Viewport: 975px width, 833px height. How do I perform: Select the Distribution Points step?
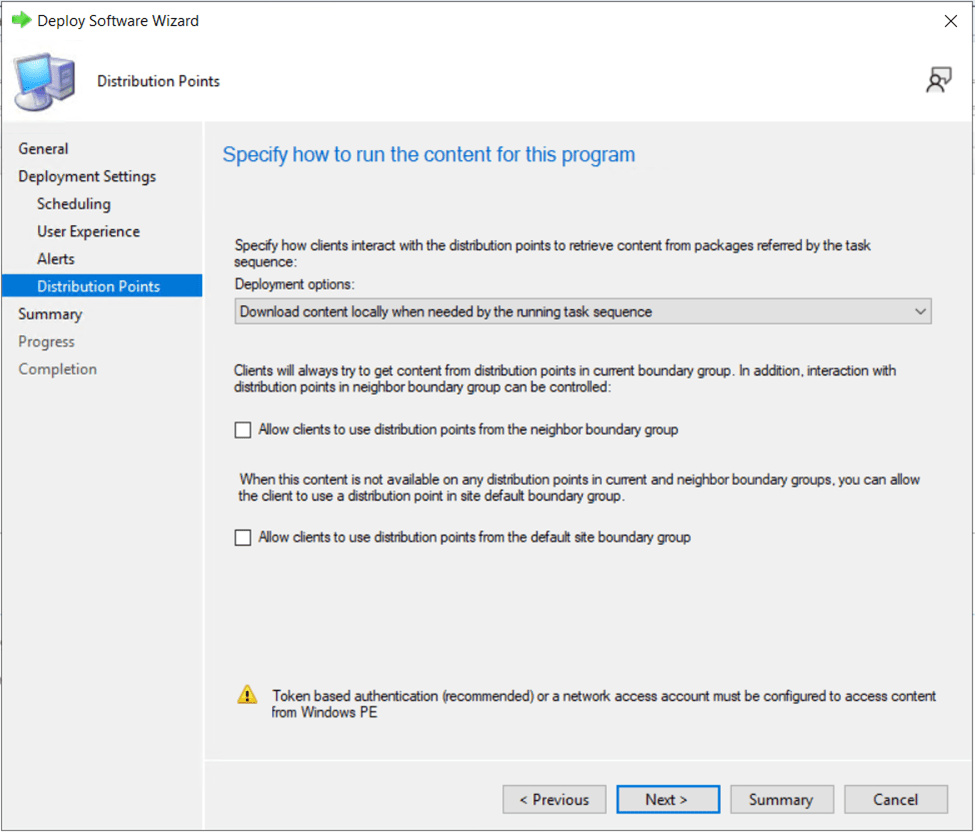tap(98, 287)
